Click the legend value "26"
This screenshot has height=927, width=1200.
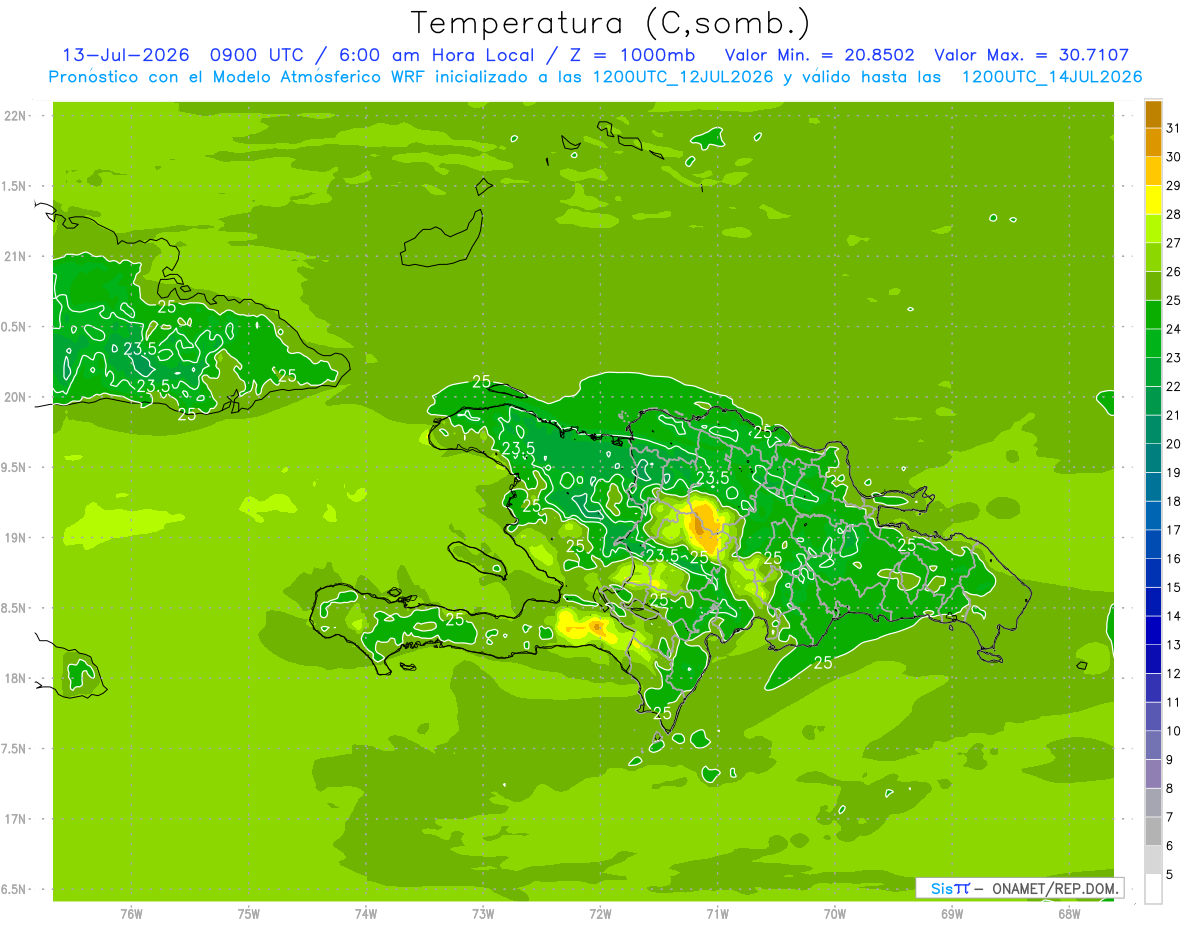coord(1174,272)
